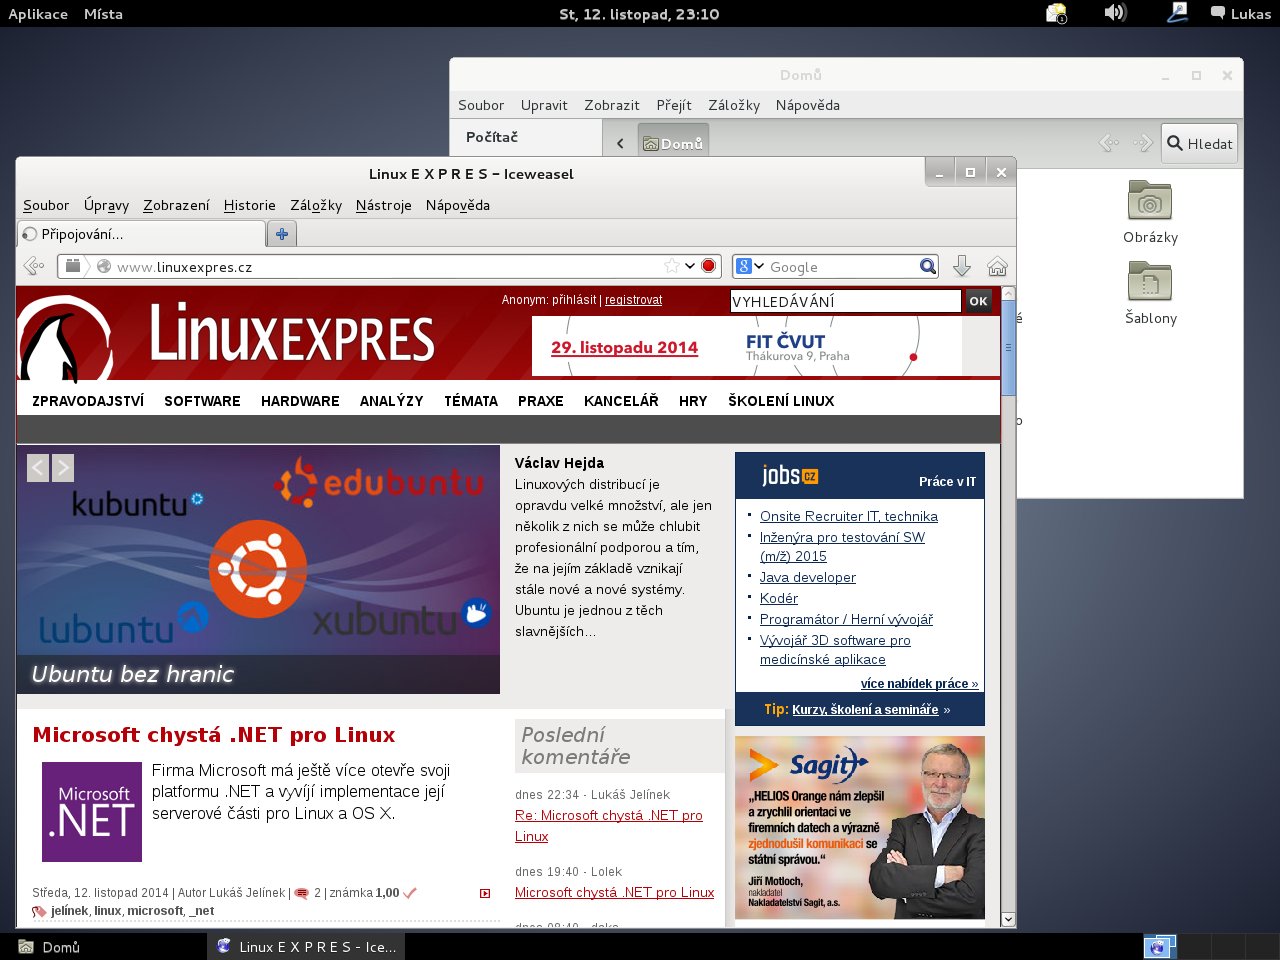Click Počítač sidebar heading in Domů window
This screenshot has height=960, width=1280.
point(492,137)
